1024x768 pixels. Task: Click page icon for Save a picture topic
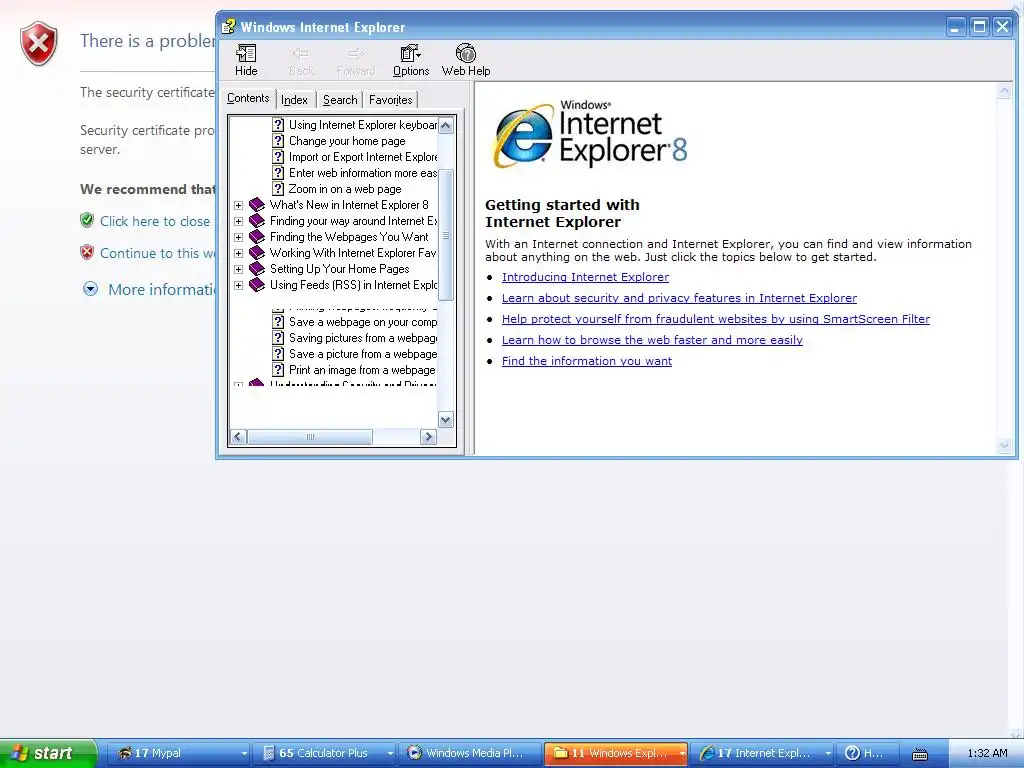278,354
